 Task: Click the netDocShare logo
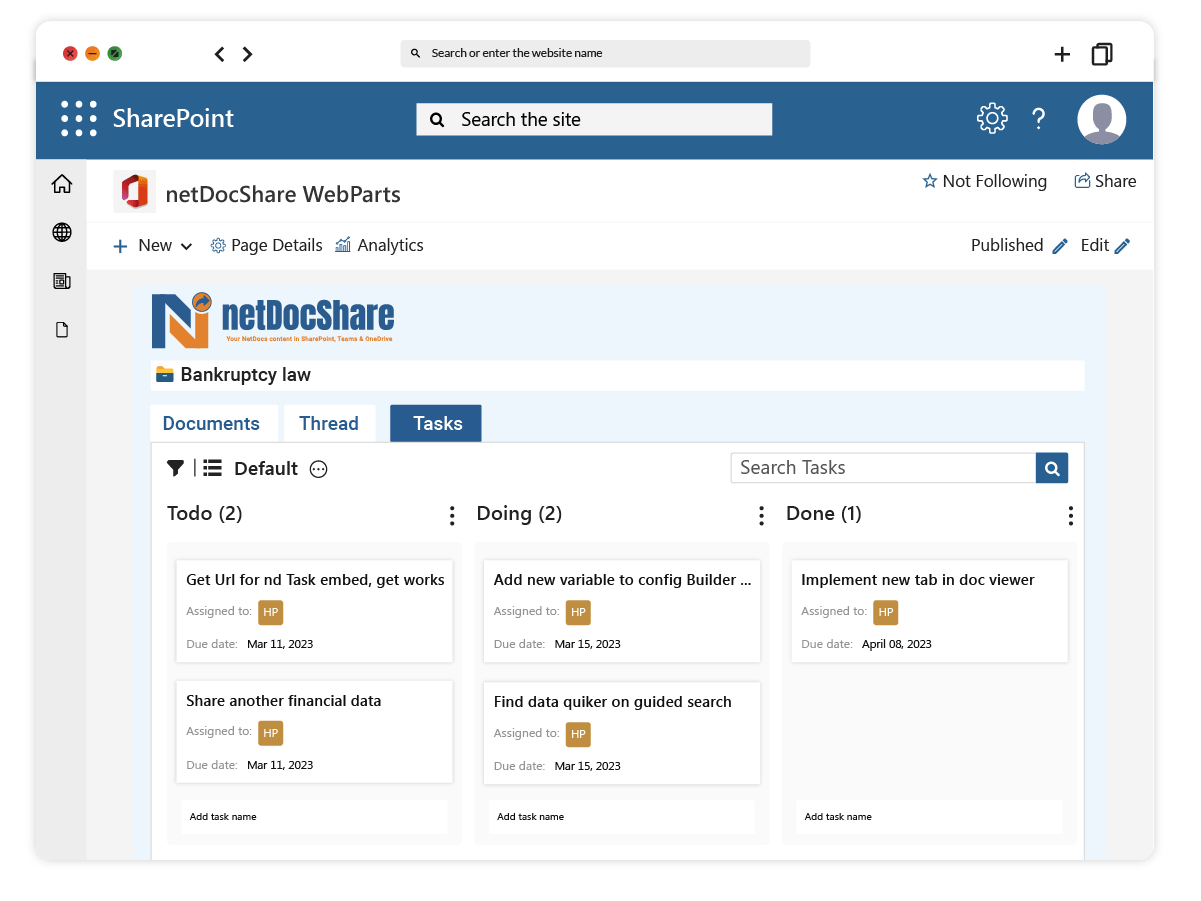pos(273,320)
